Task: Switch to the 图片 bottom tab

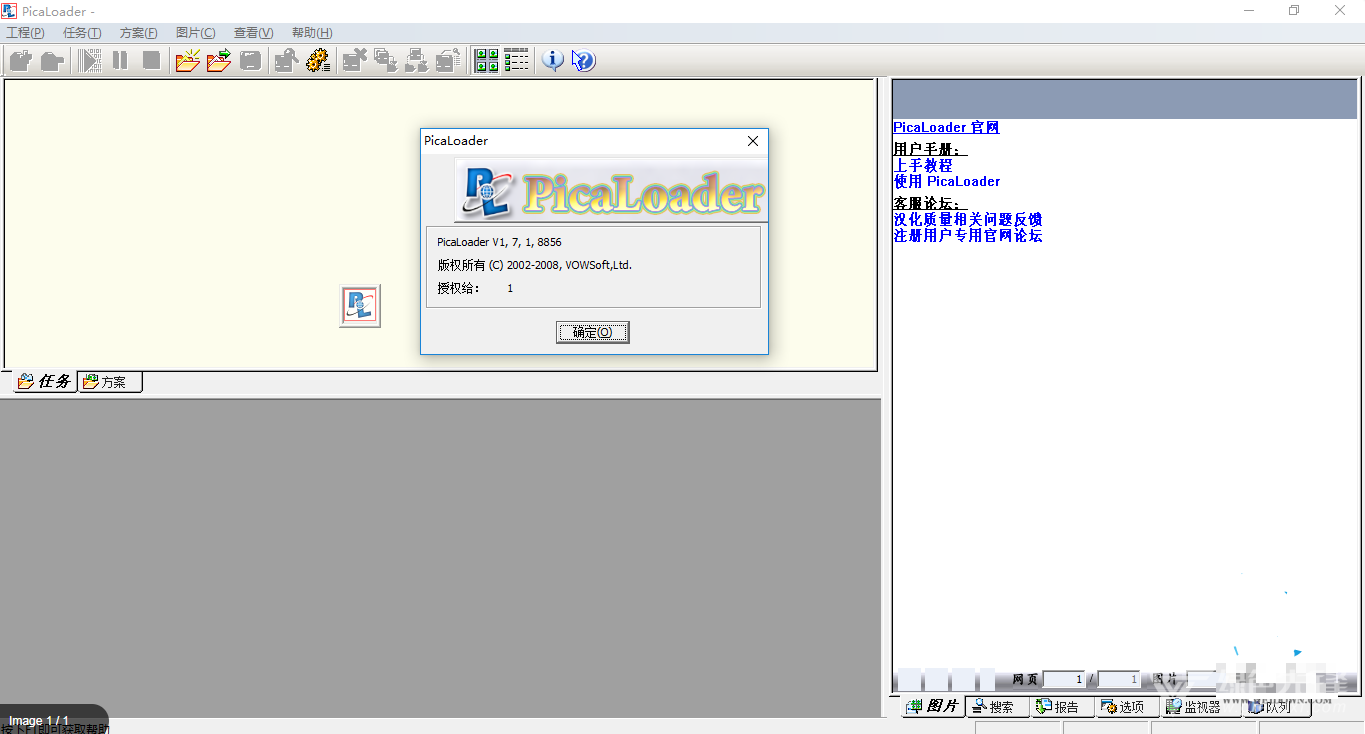Action: point(933,706)
